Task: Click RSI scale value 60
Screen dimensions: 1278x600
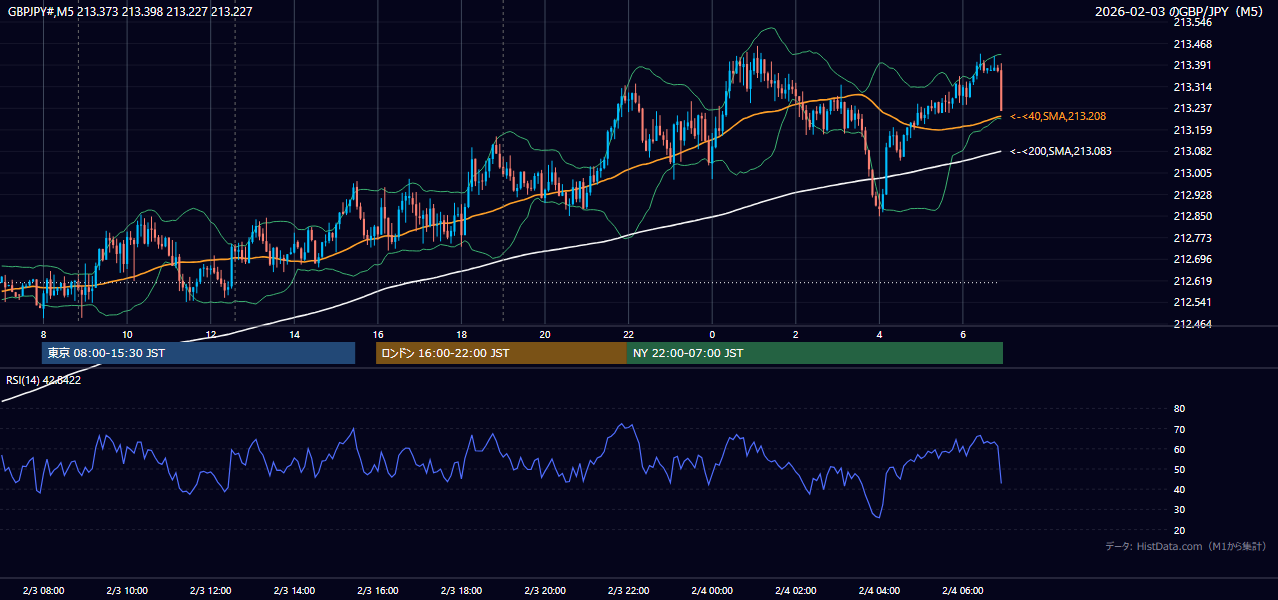Action: point(1179,449)
